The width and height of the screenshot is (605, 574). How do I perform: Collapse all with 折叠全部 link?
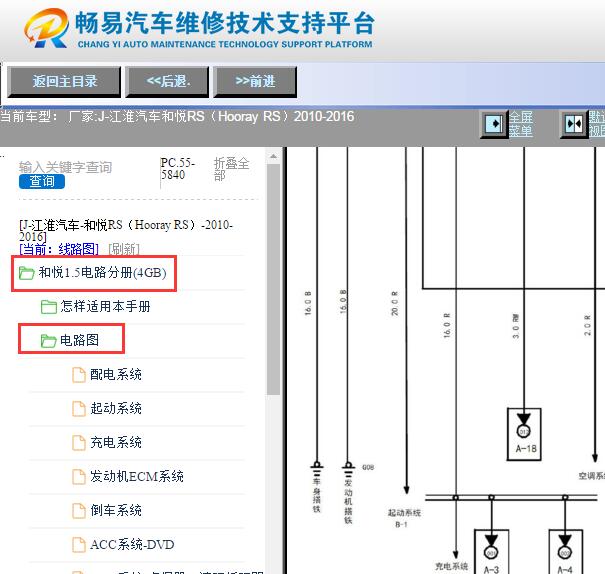pos(232,169)
